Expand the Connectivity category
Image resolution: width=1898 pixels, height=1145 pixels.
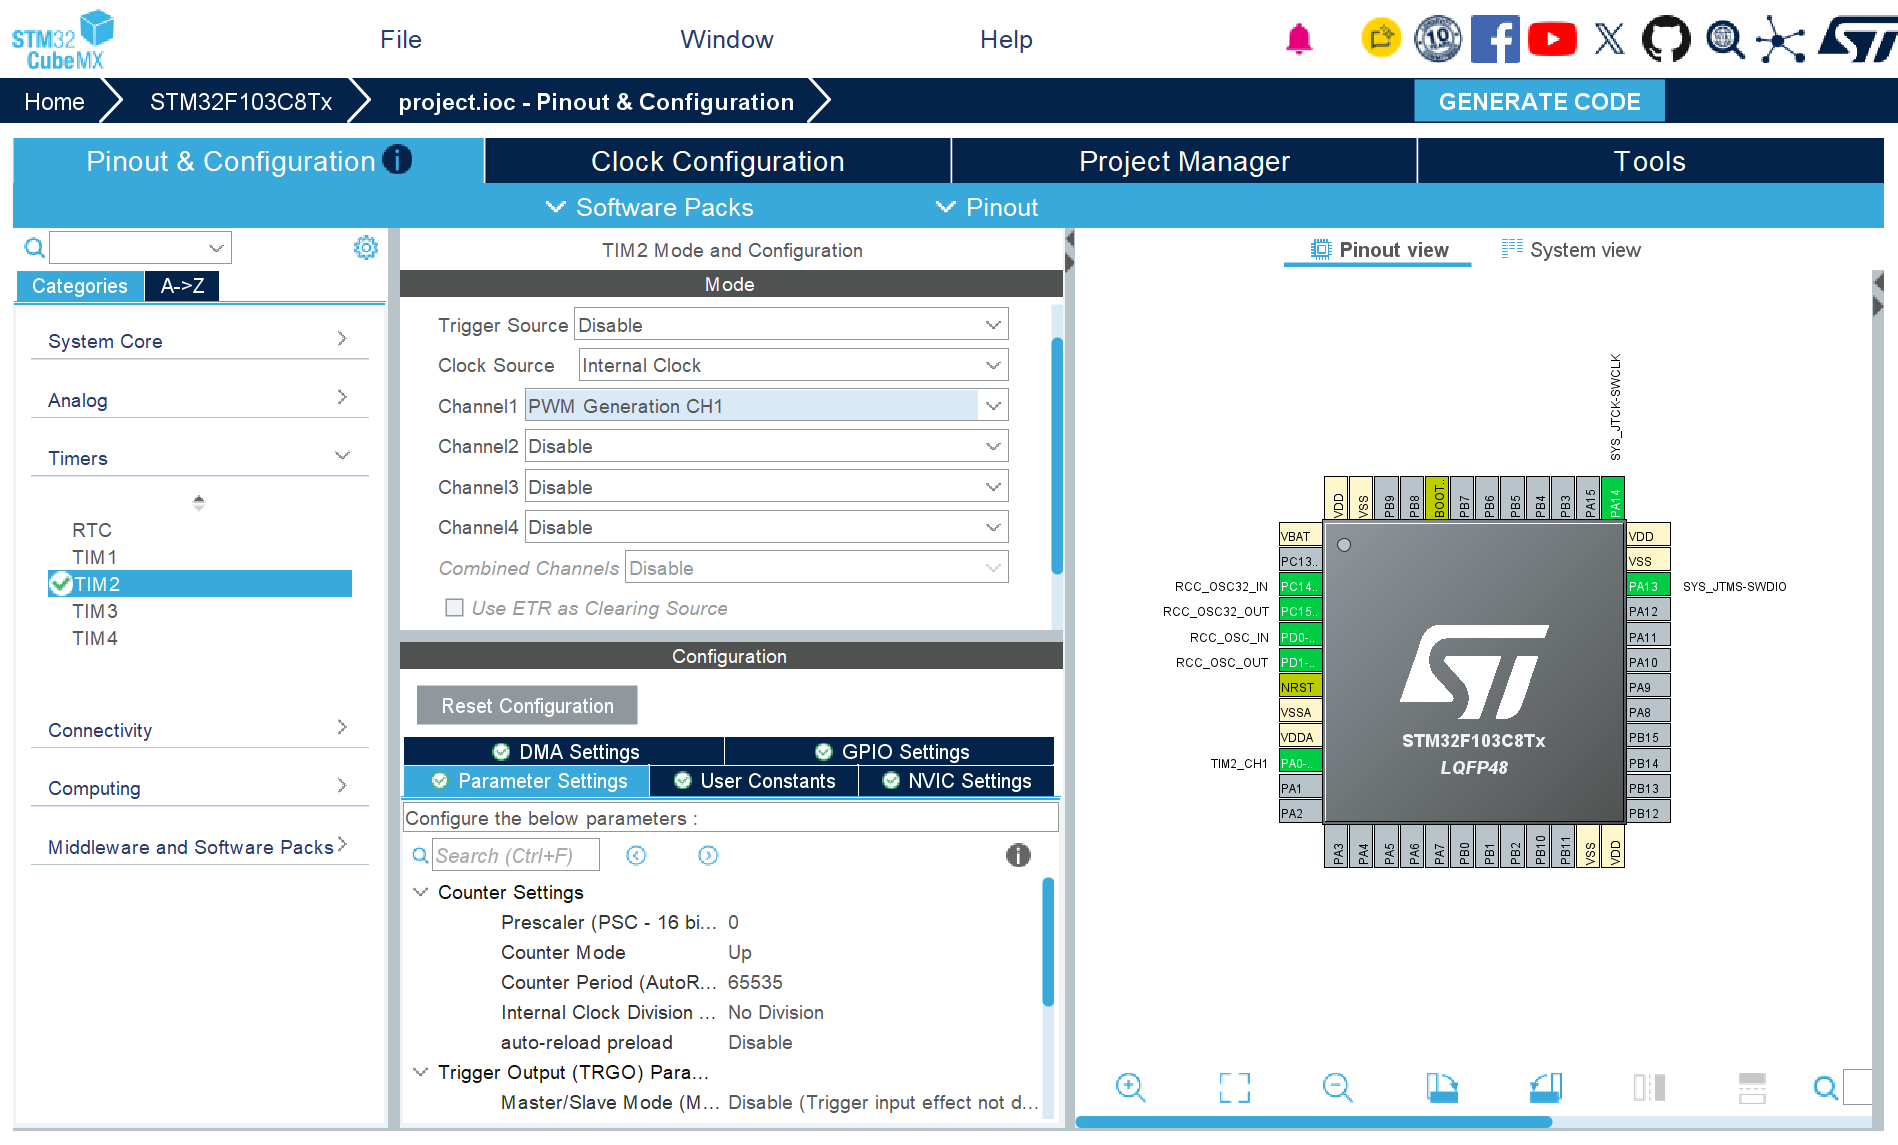pos(200,730)
